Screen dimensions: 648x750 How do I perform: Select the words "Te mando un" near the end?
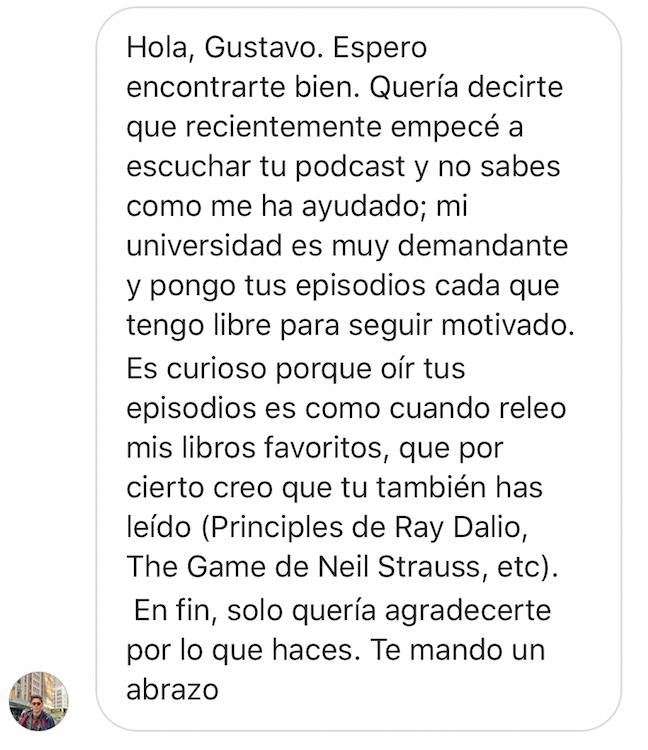tap(457, 651)
